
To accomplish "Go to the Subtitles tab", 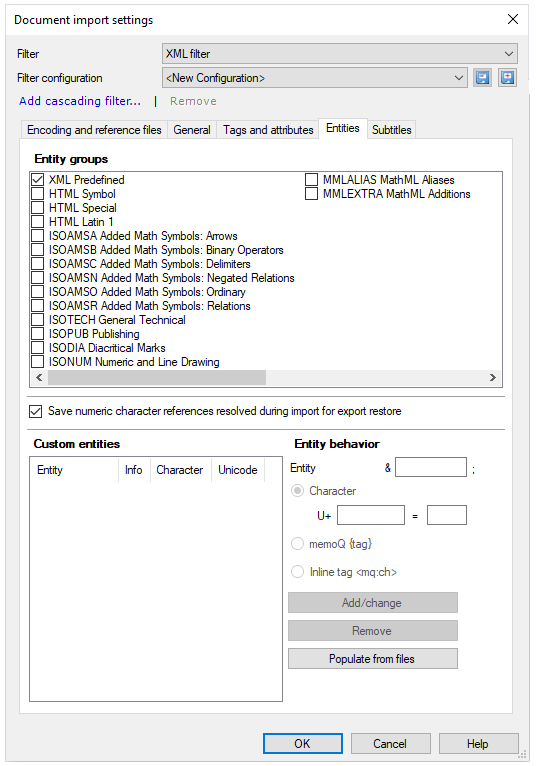I will (x=391, y=130).
